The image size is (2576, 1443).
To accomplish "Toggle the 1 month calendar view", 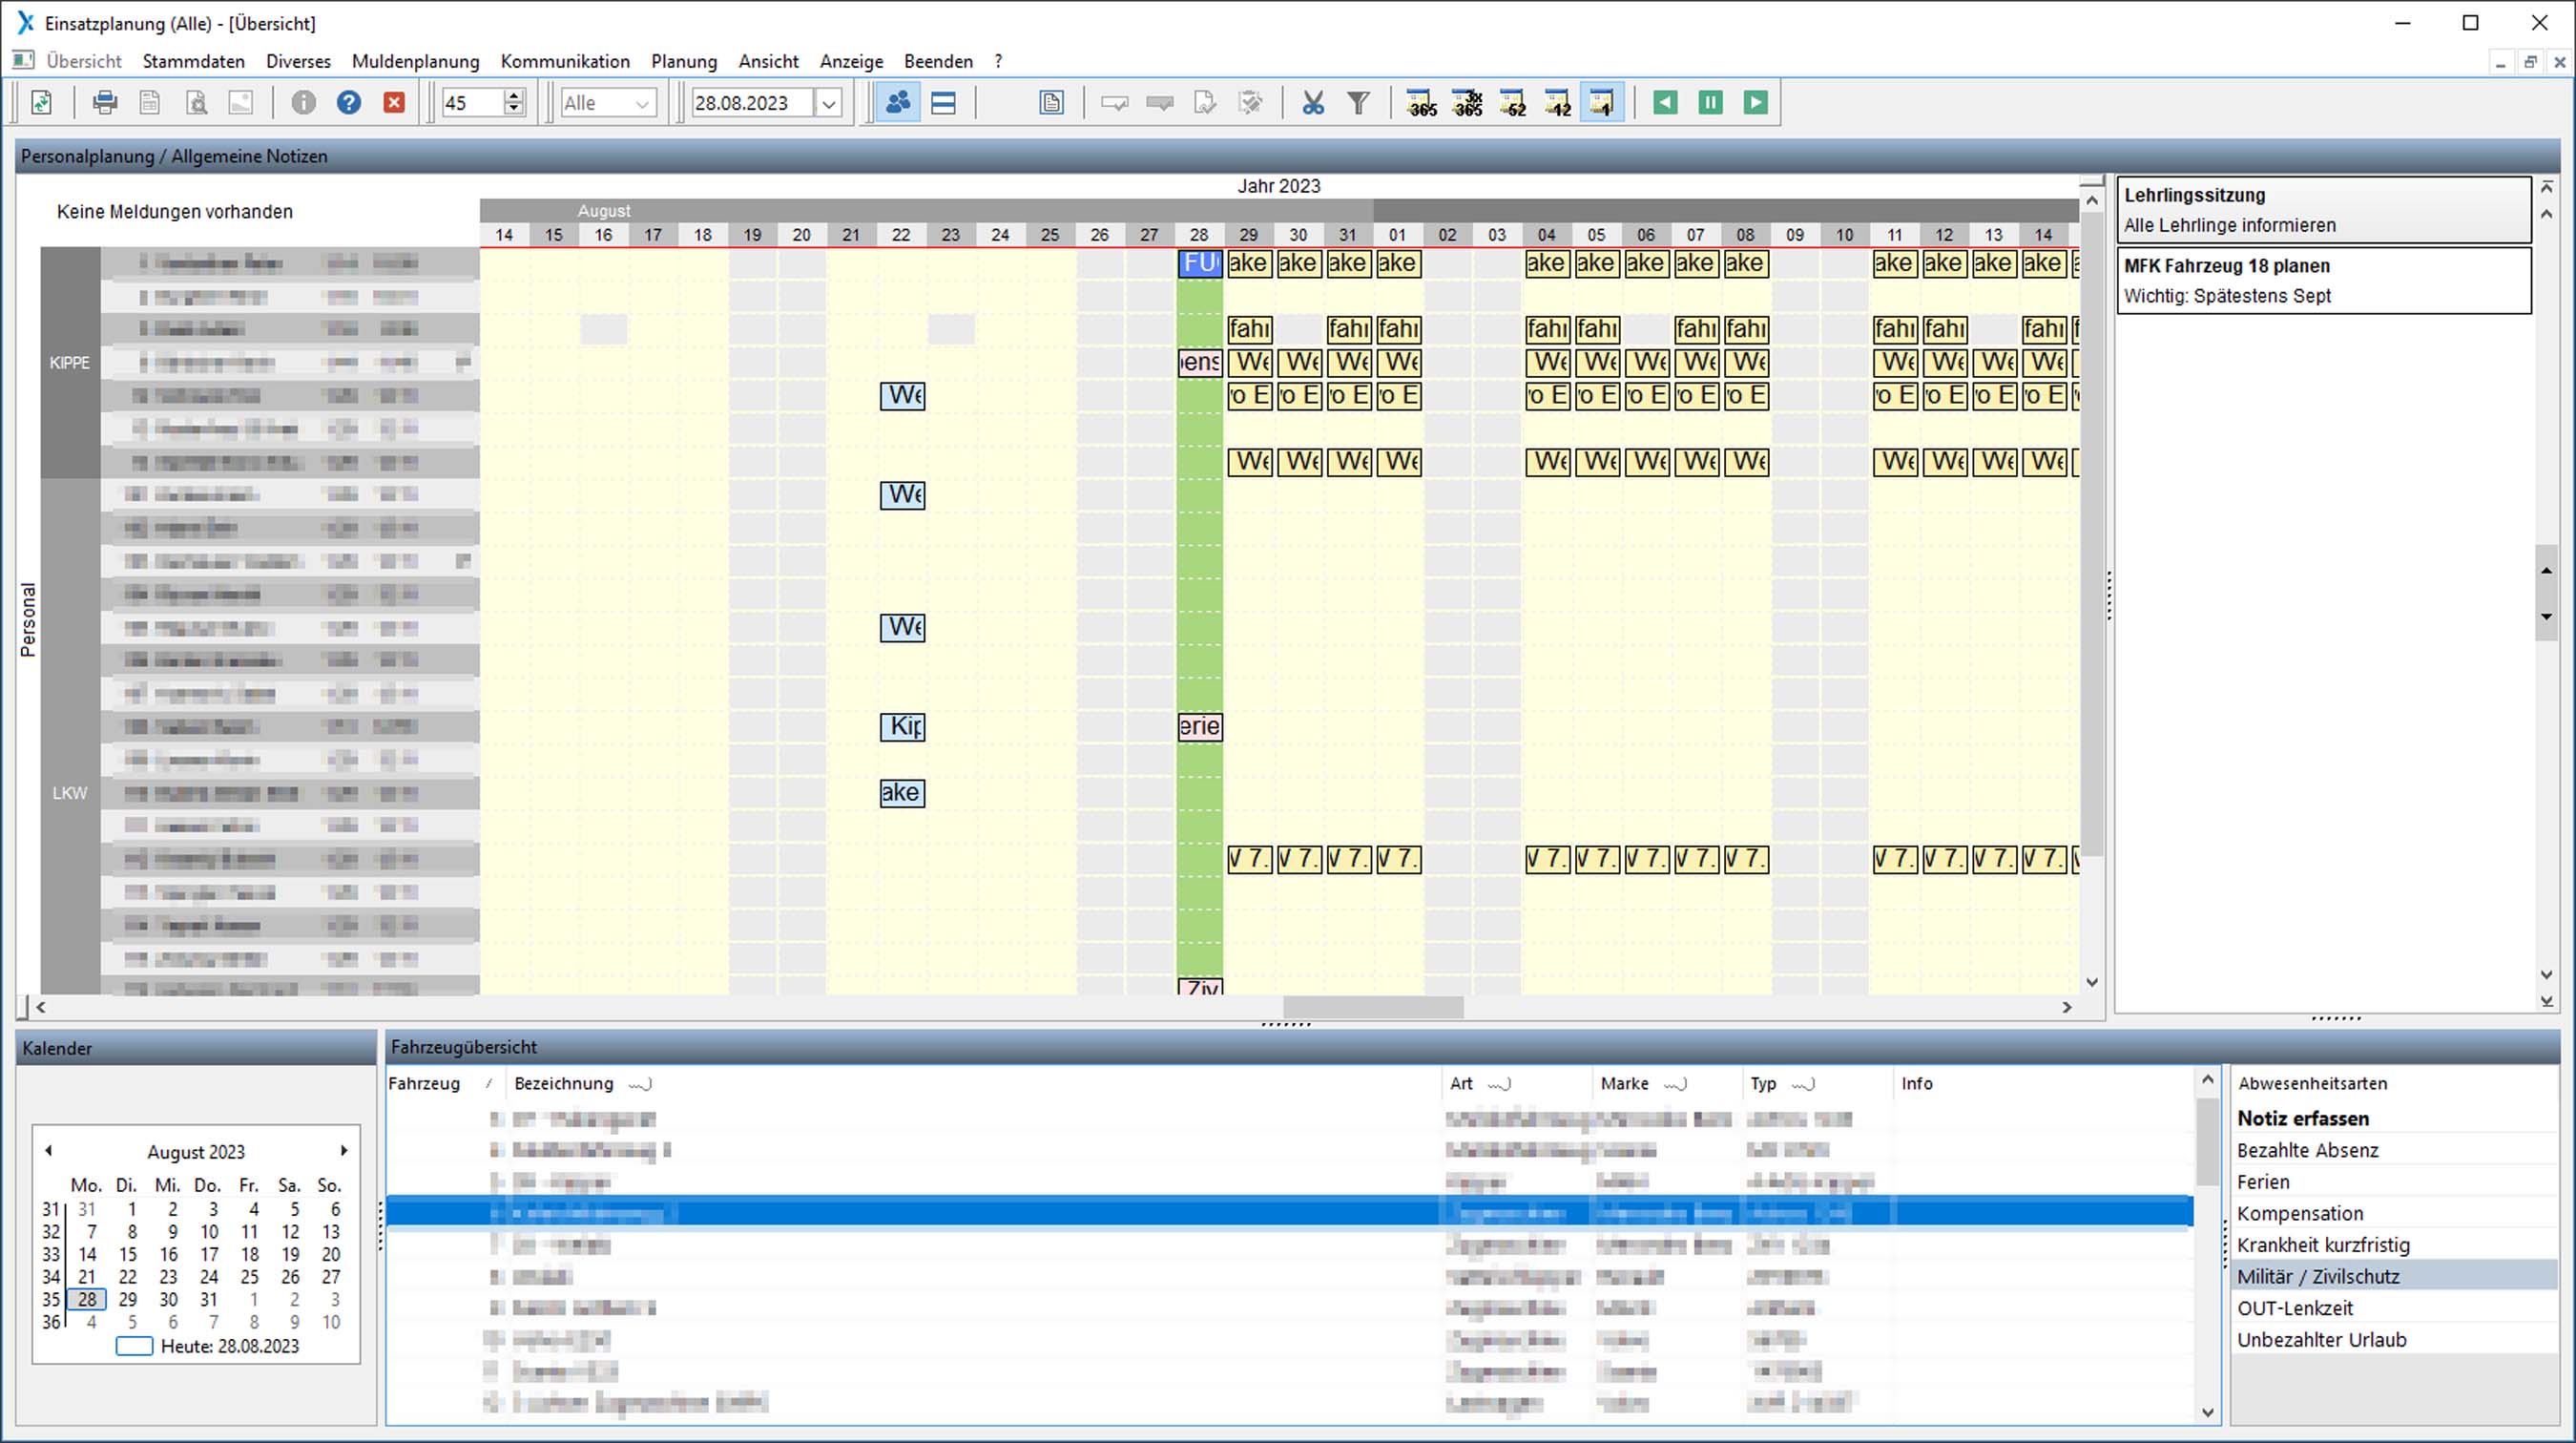I will point(1602,102).
